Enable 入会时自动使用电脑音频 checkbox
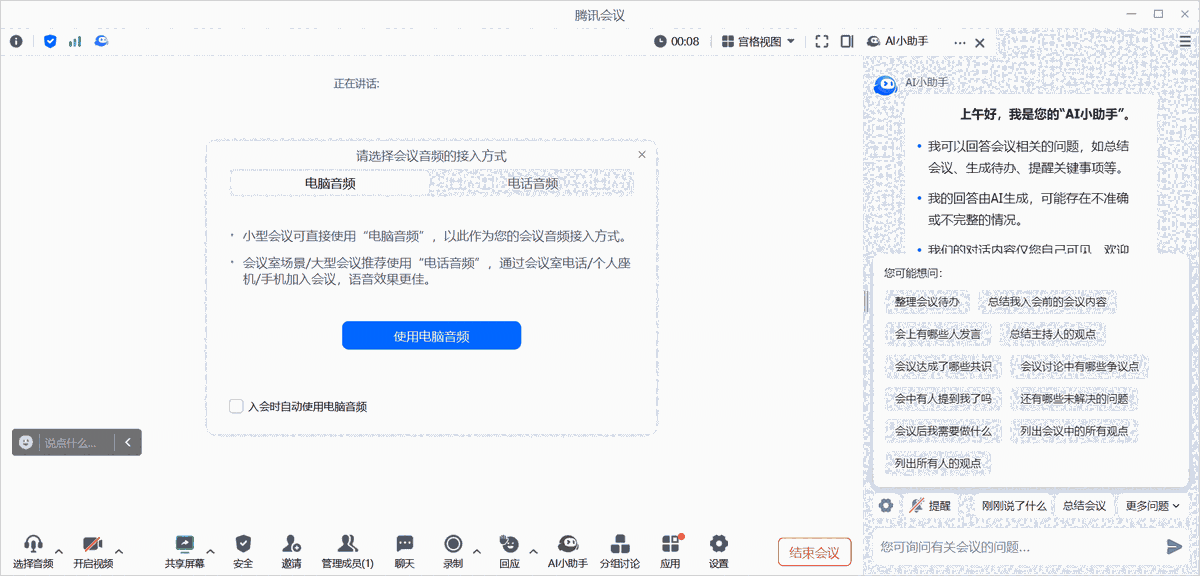 tap(237, 406)
